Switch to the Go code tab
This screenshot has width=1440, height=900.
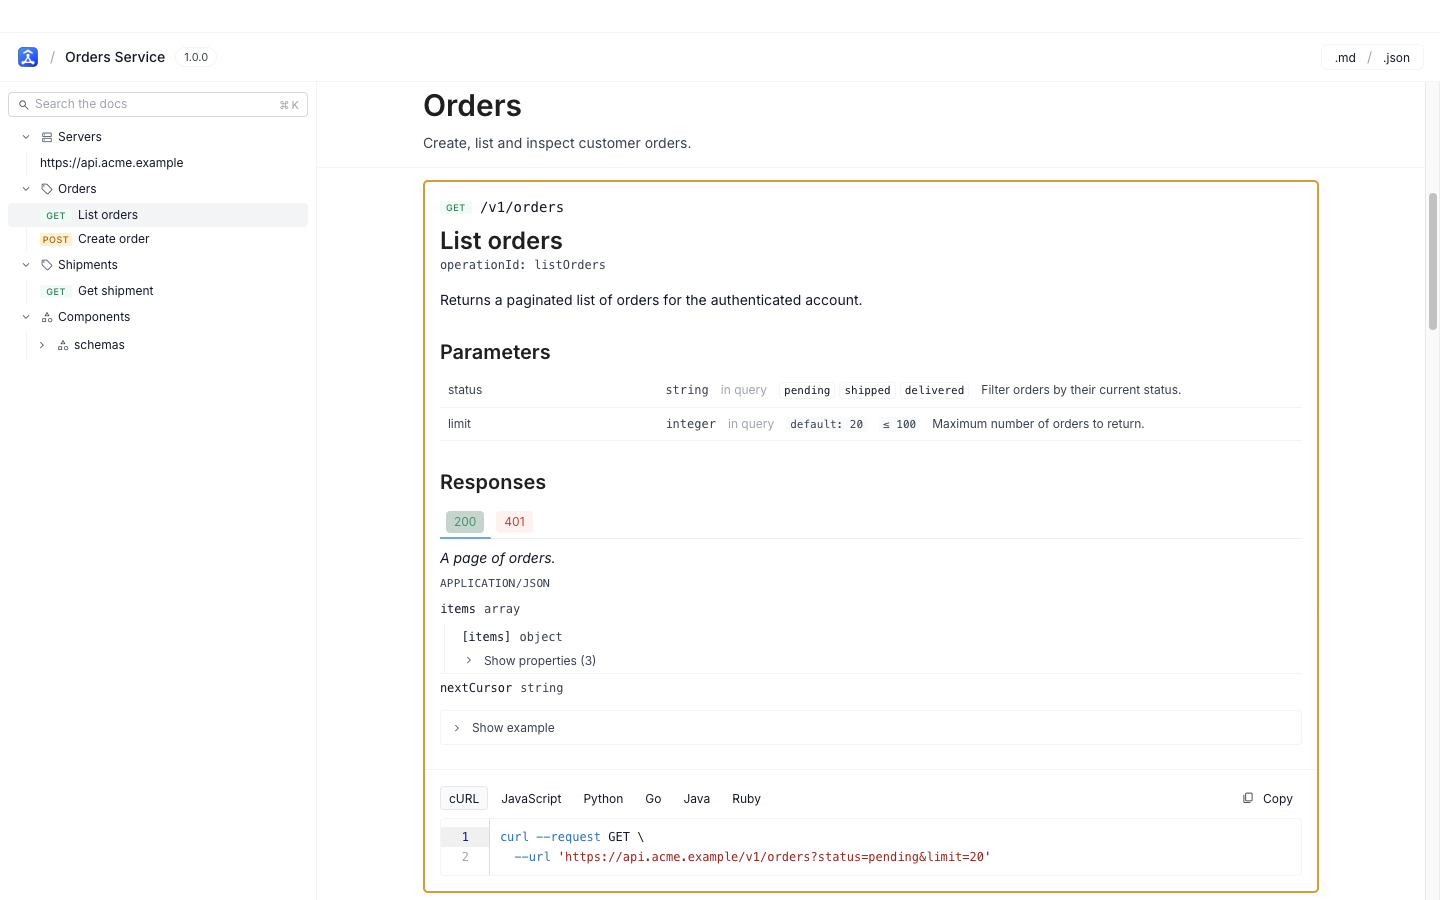(653, 799)
